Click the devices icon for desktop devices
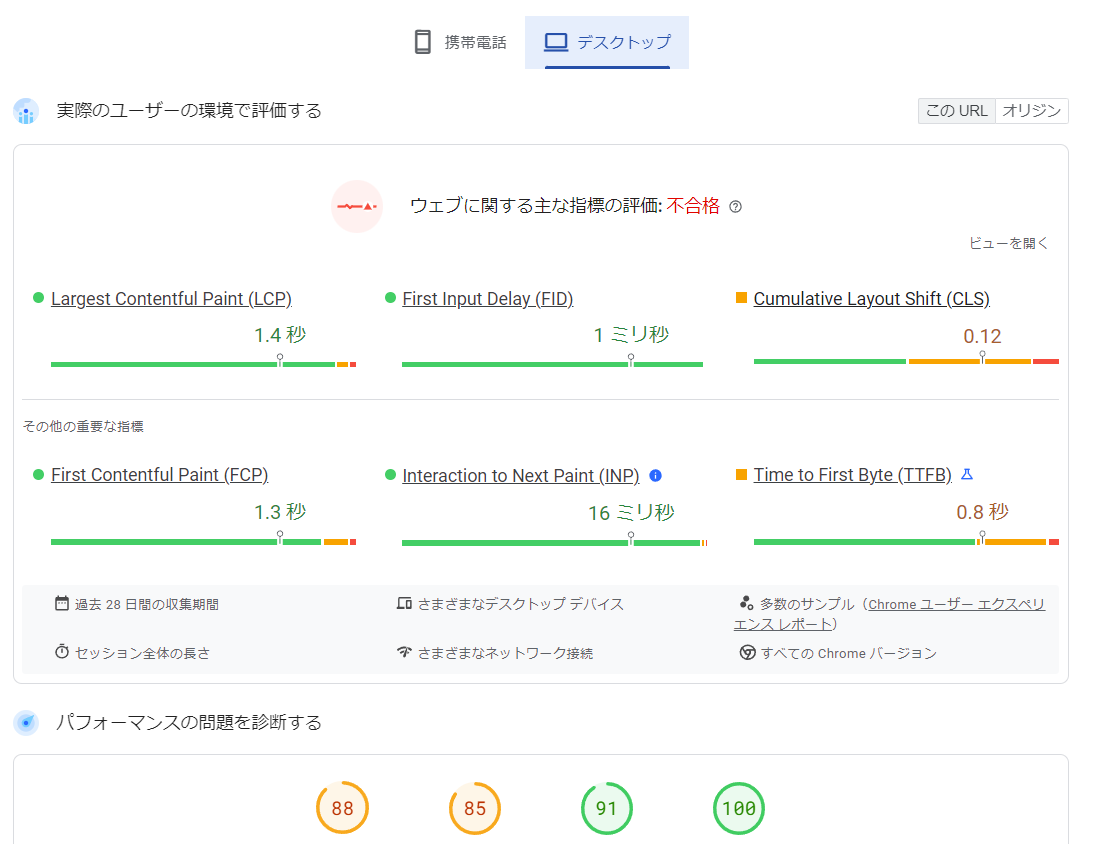 405,603
